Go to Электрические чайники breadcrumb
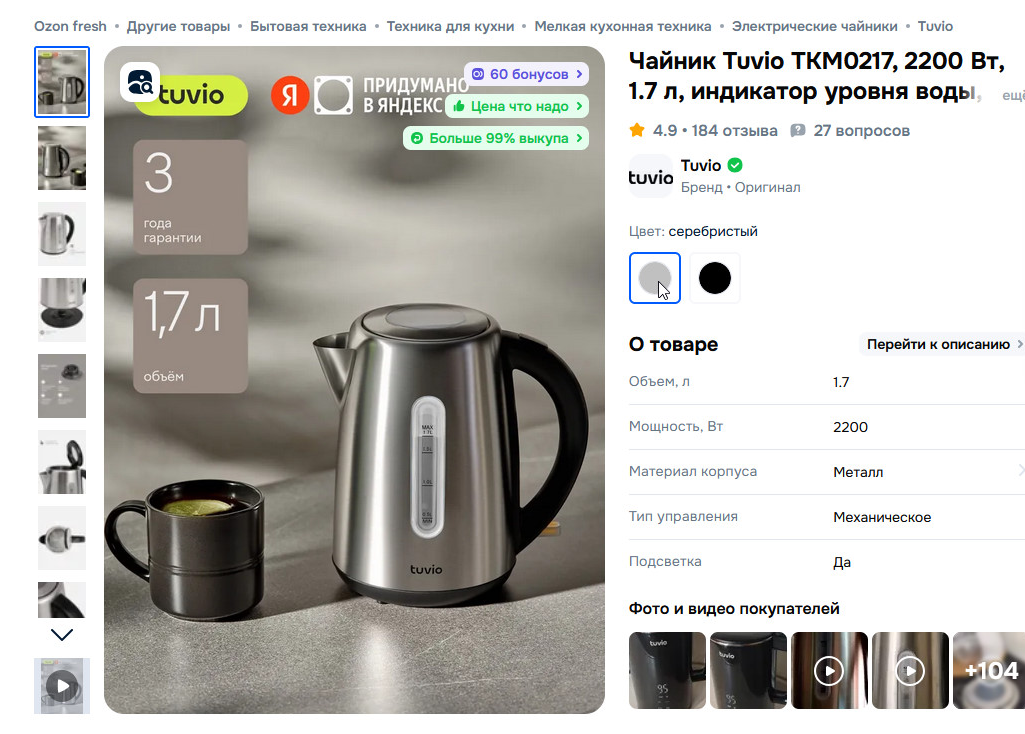The width and height of the screenshot is (1025, 734). (815, 26)
